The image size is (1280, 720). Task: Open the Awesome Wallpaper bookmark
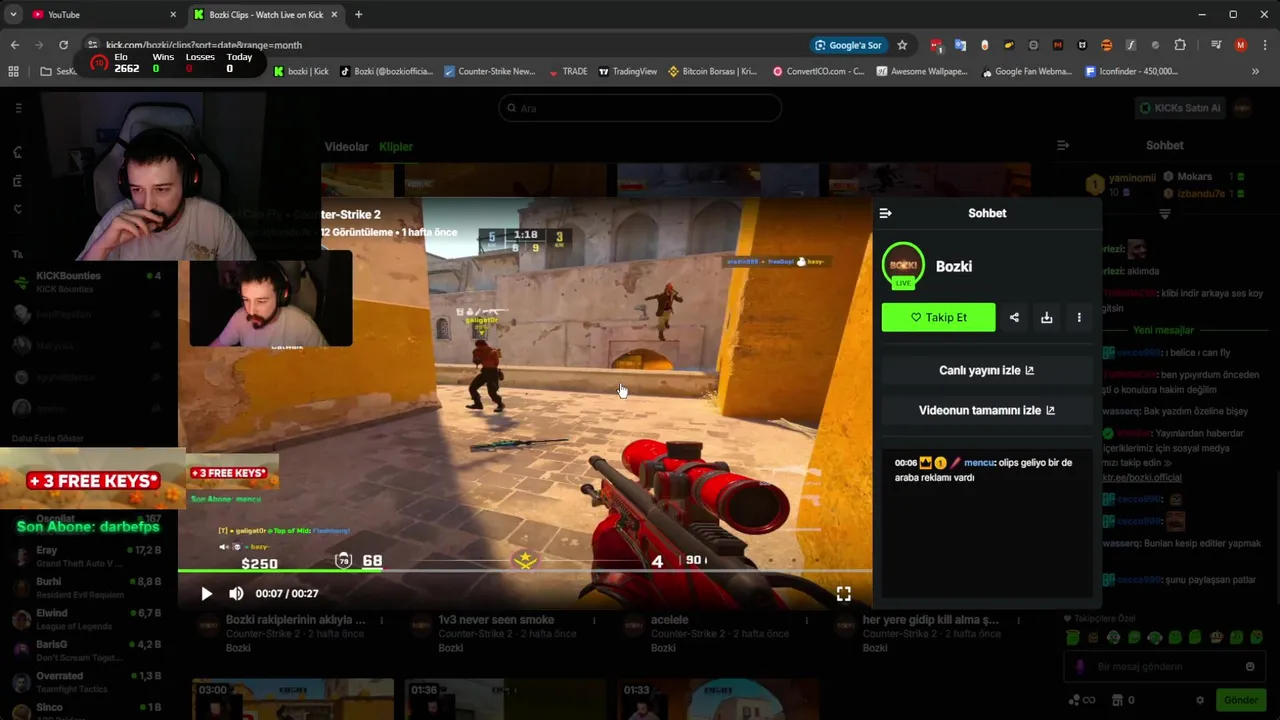pos(922,71)
